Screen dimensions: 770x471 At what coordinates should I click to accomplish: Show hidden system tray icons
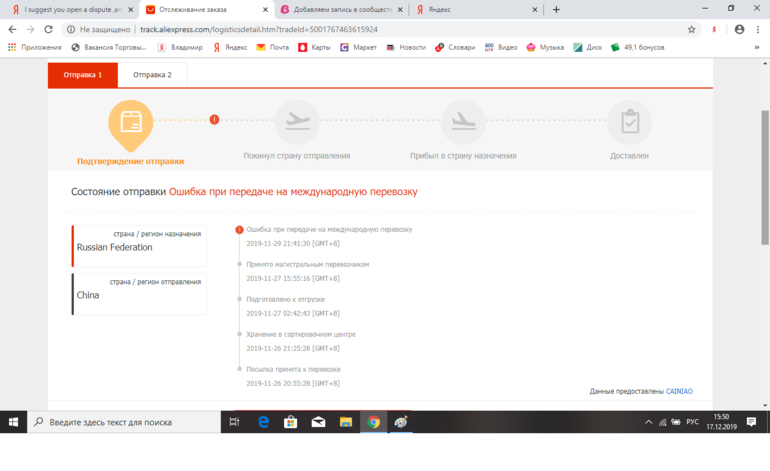click(649, 423)
